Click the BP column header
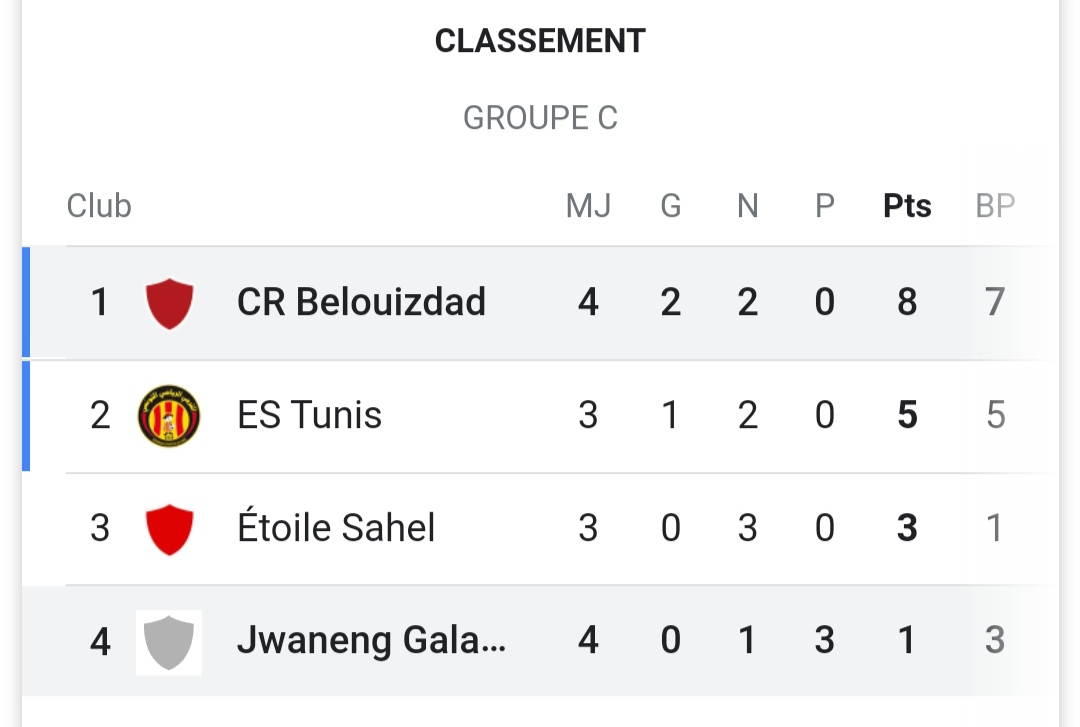 coord(995,206)
